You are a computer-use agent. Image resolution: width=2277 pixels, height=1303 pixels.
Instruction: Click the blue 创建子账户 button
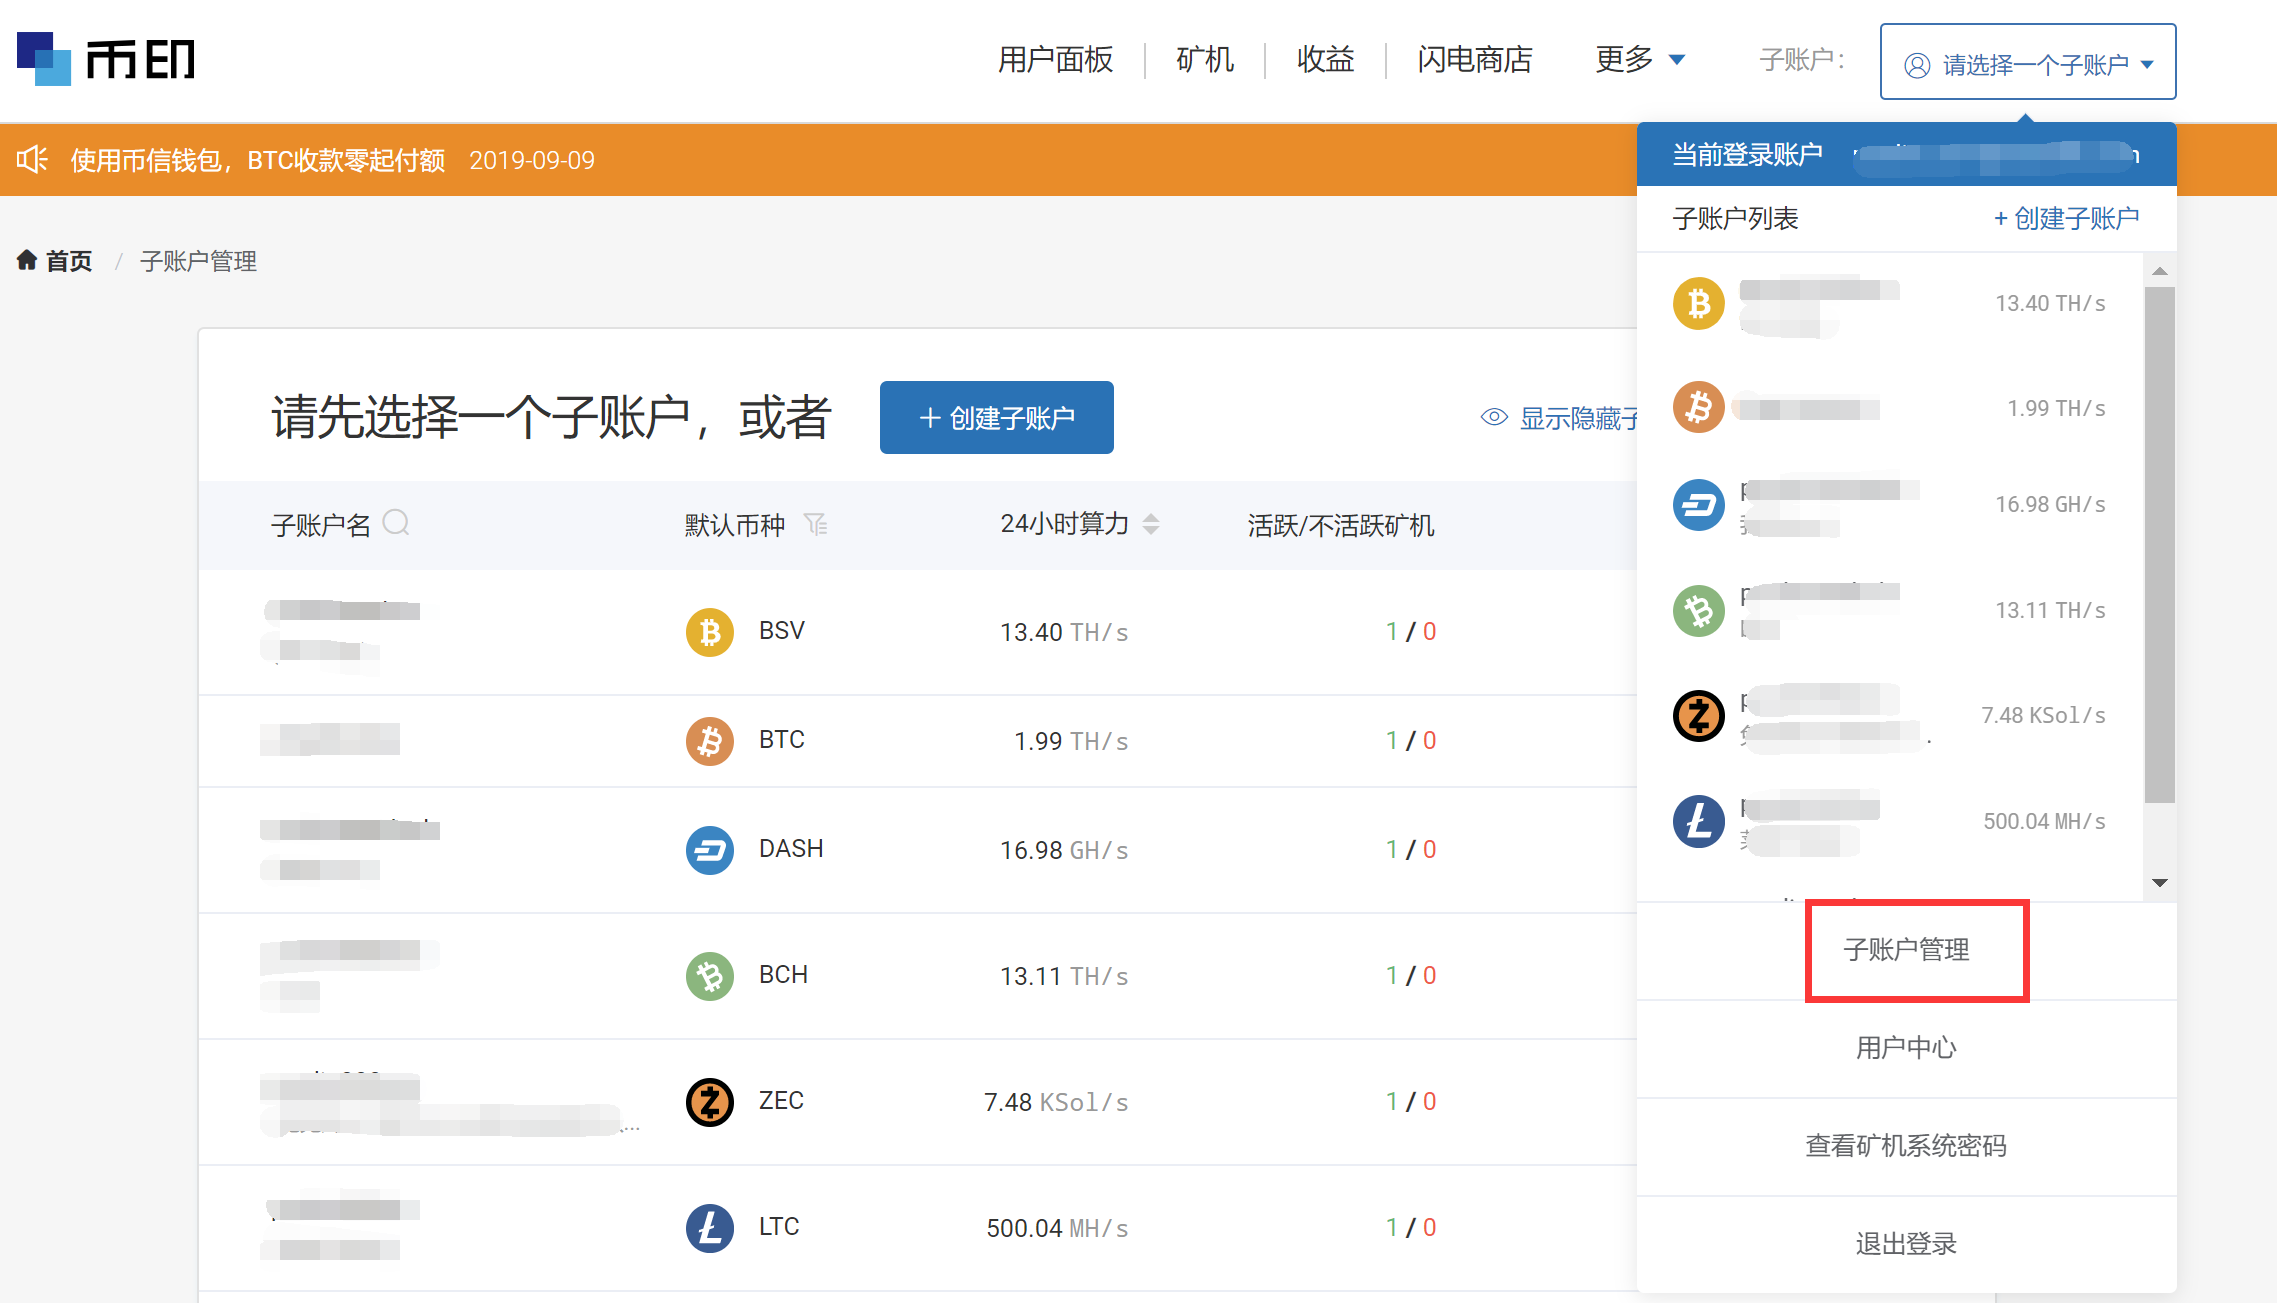[997, 417]
